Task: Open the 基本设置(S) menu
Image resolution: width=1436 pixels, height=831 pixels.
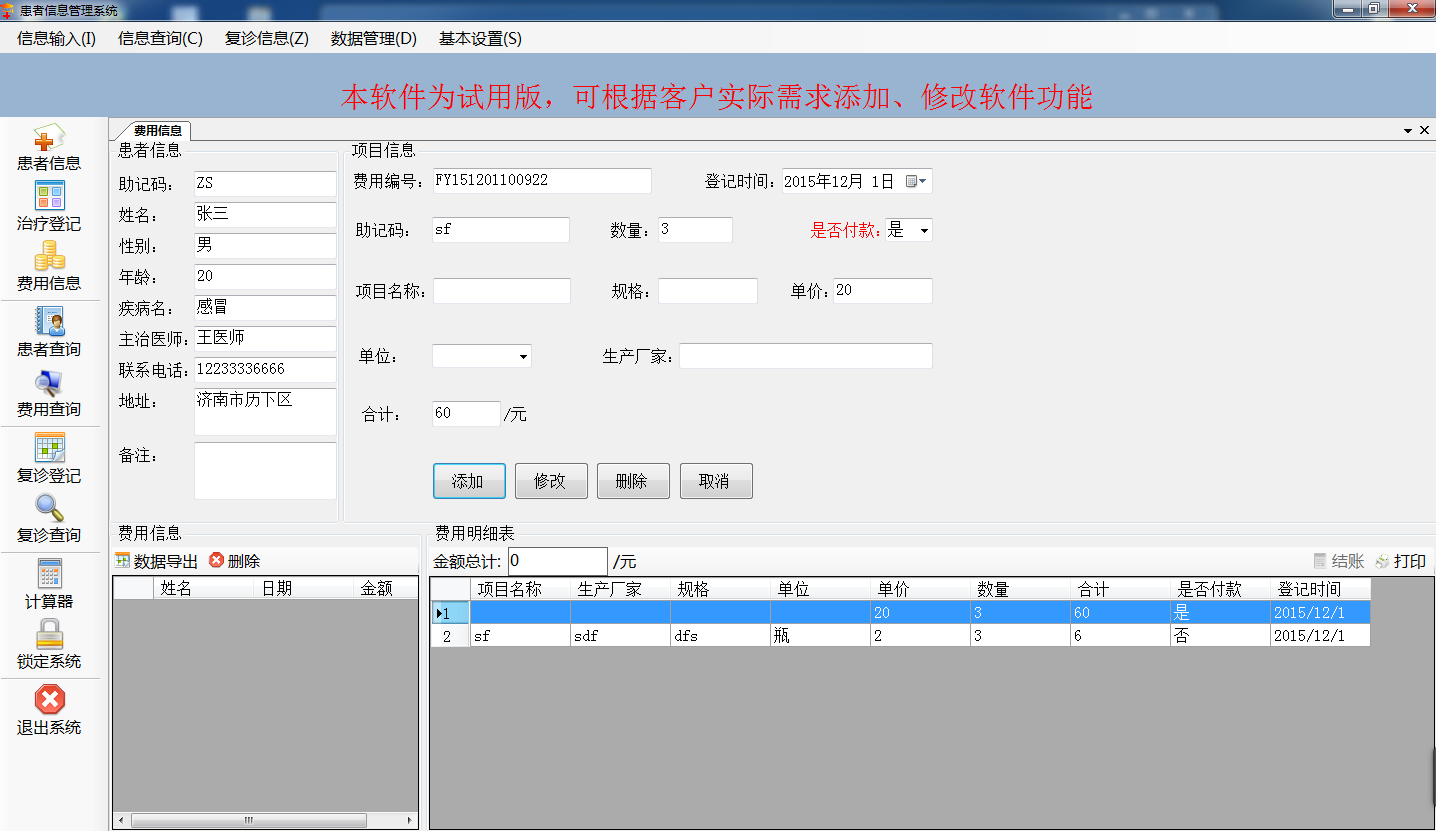Action: coord(480,39)
